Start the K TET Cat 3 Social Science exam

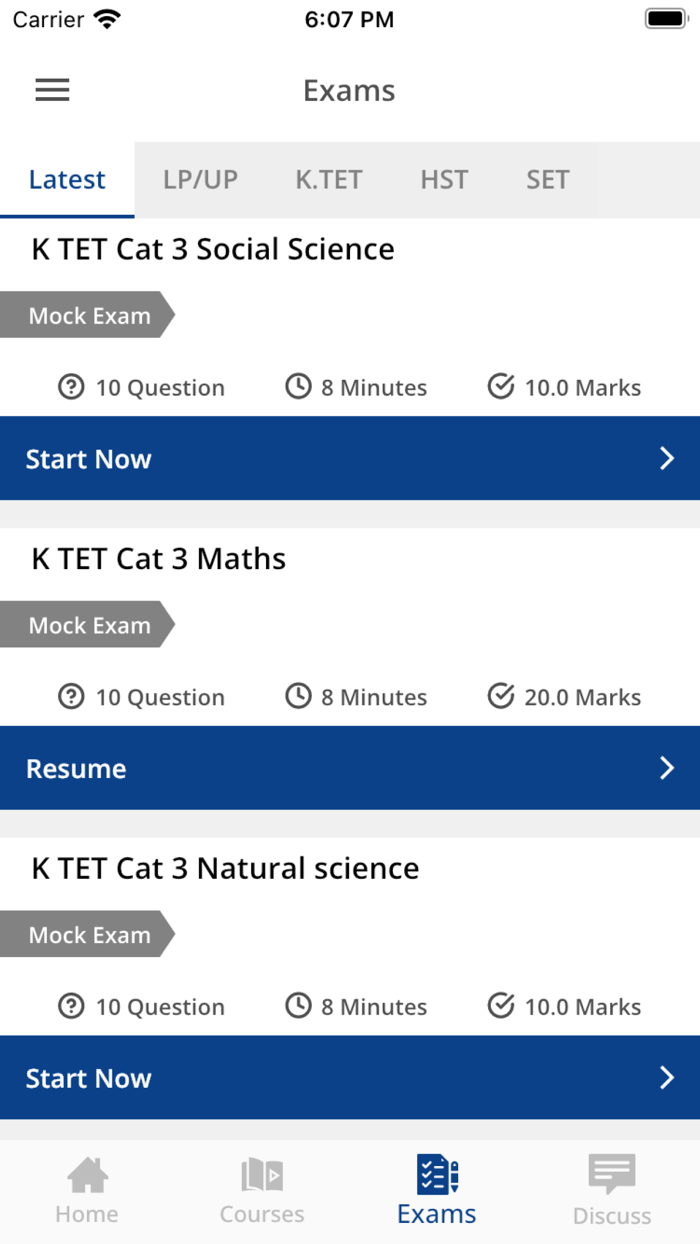click(89, 458)
